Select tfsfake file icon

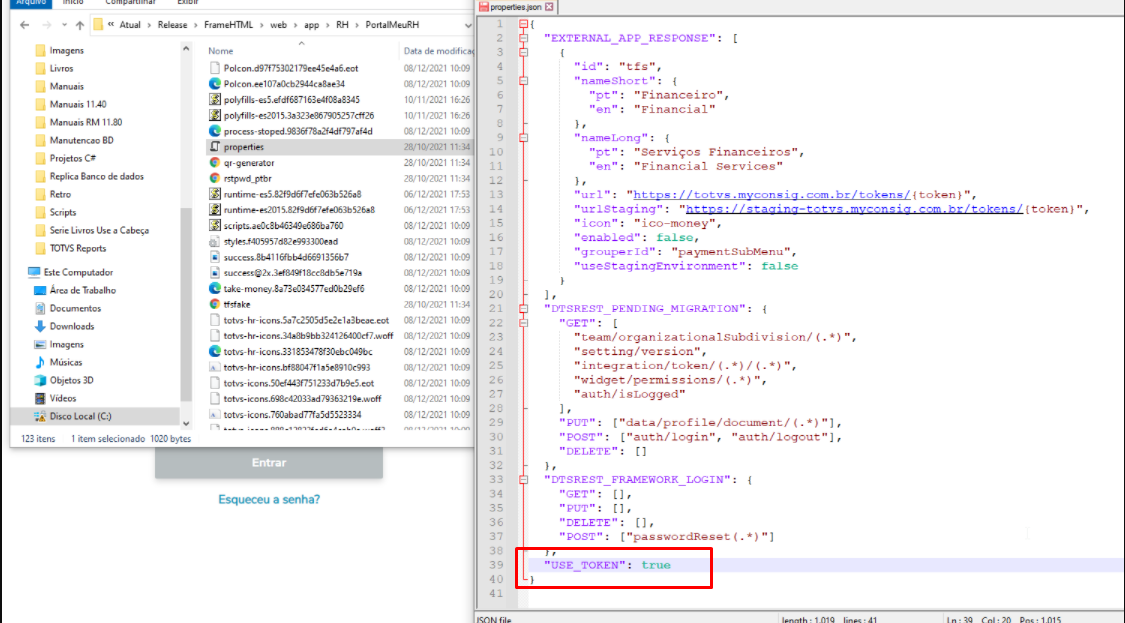(215, 304)
